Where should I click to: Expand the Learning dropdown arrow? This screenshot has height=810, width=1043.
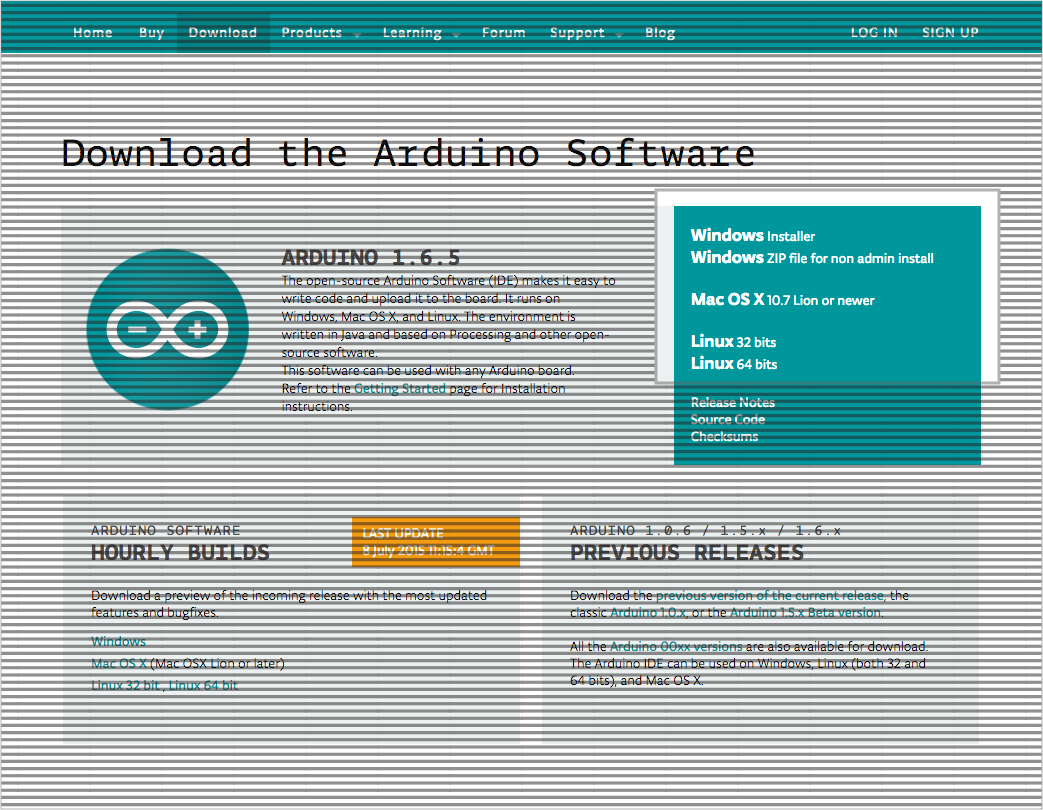(x=456, y=35)
